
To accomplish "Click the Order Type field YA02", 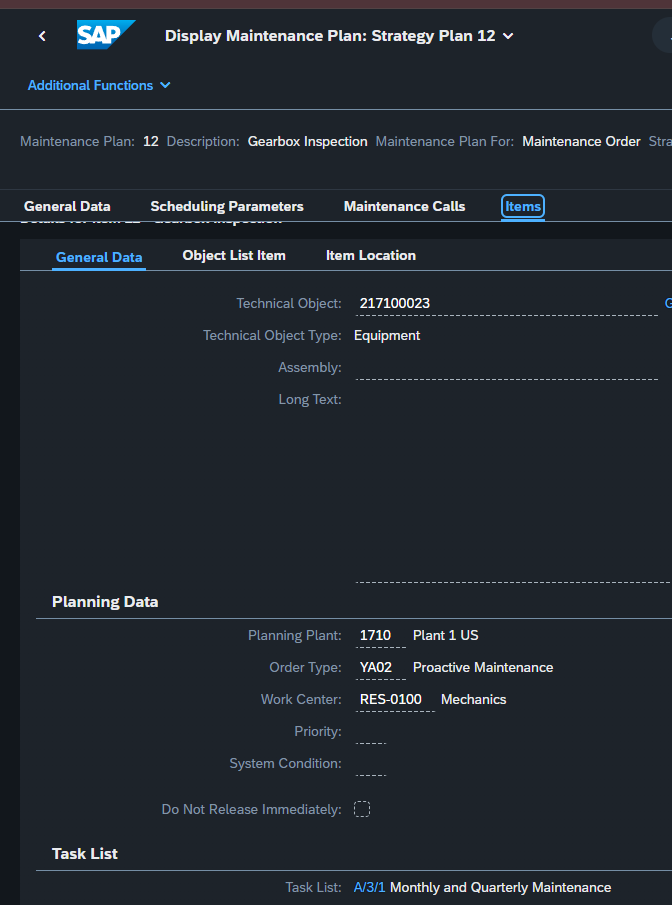I will pos(379,667).
